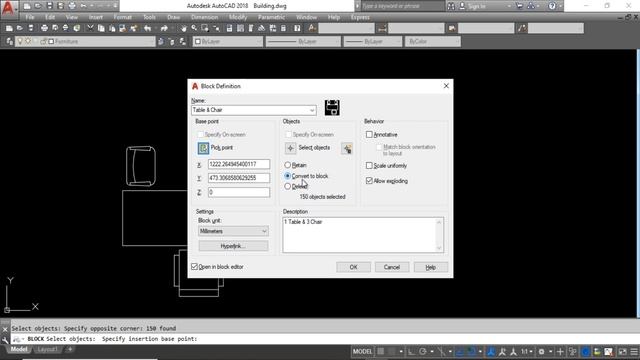The image size is (640, 360).
Task: Enable the Annotative checkbox
Action: click(x=369, y=134)
